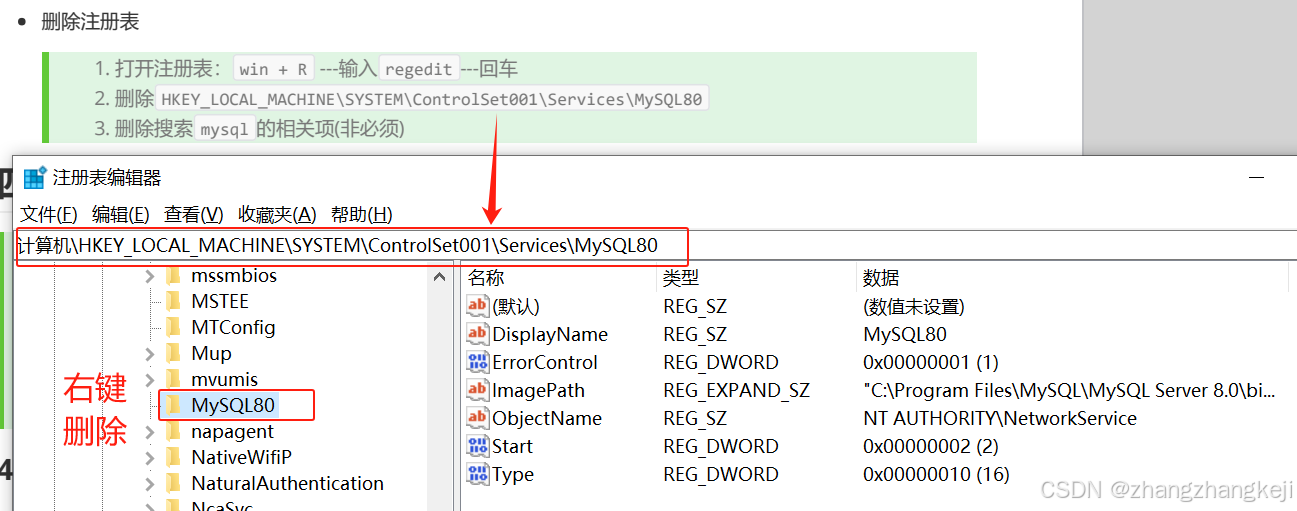Expand the NaturalAuthentication tree node
Screen dimensions: 1297x511
149,483
